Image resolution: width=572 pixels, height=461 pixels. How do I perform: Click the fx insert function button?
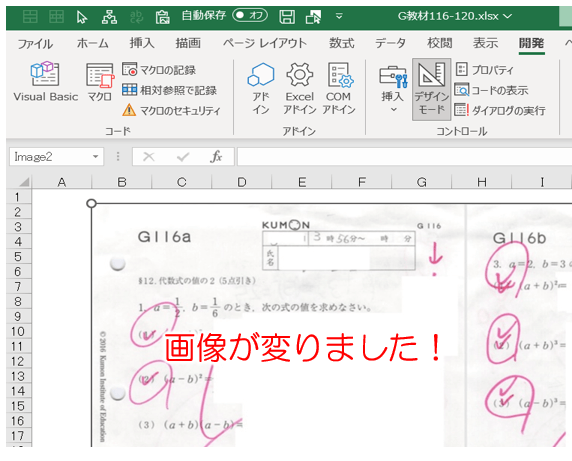[x=216, y=157]
